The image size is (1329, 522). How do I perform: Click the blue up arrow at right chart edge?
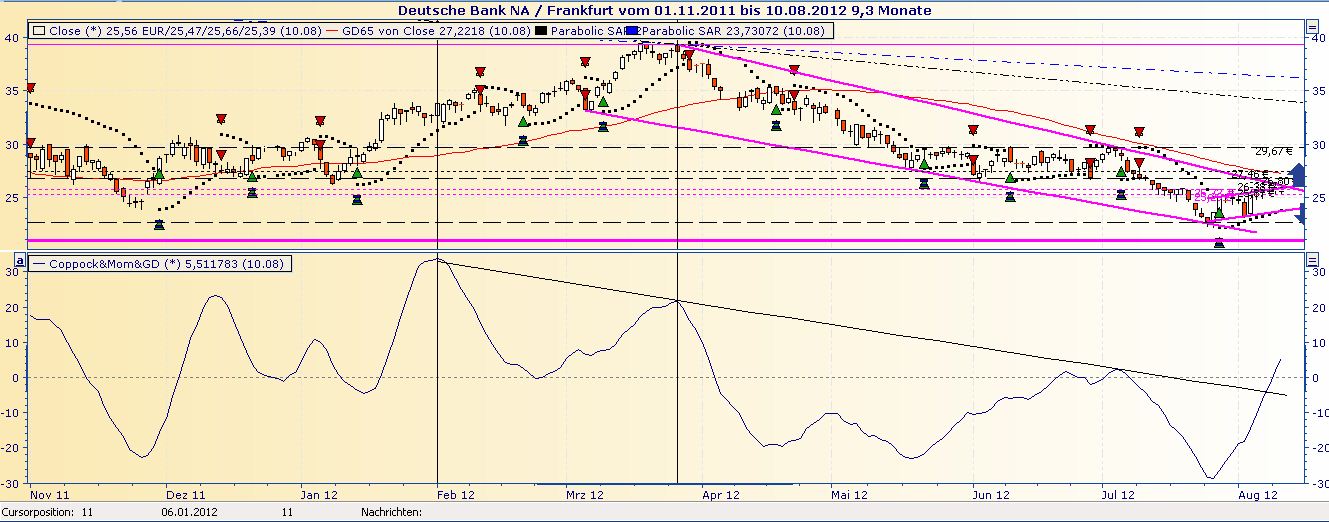(1296, 175)
